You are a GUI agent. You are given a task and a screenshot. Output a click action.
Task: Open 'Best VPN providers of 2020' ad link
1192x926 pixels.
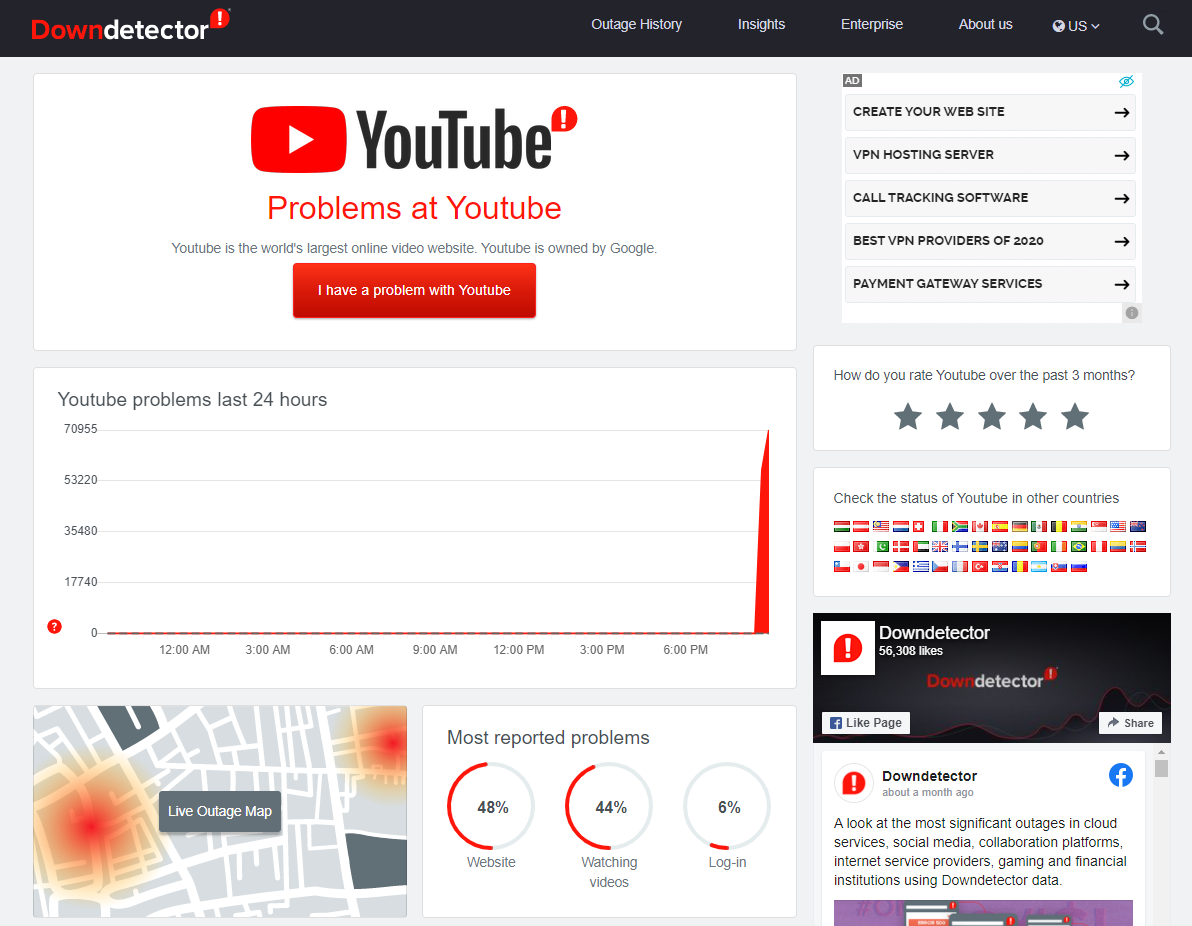click(990, 241)
